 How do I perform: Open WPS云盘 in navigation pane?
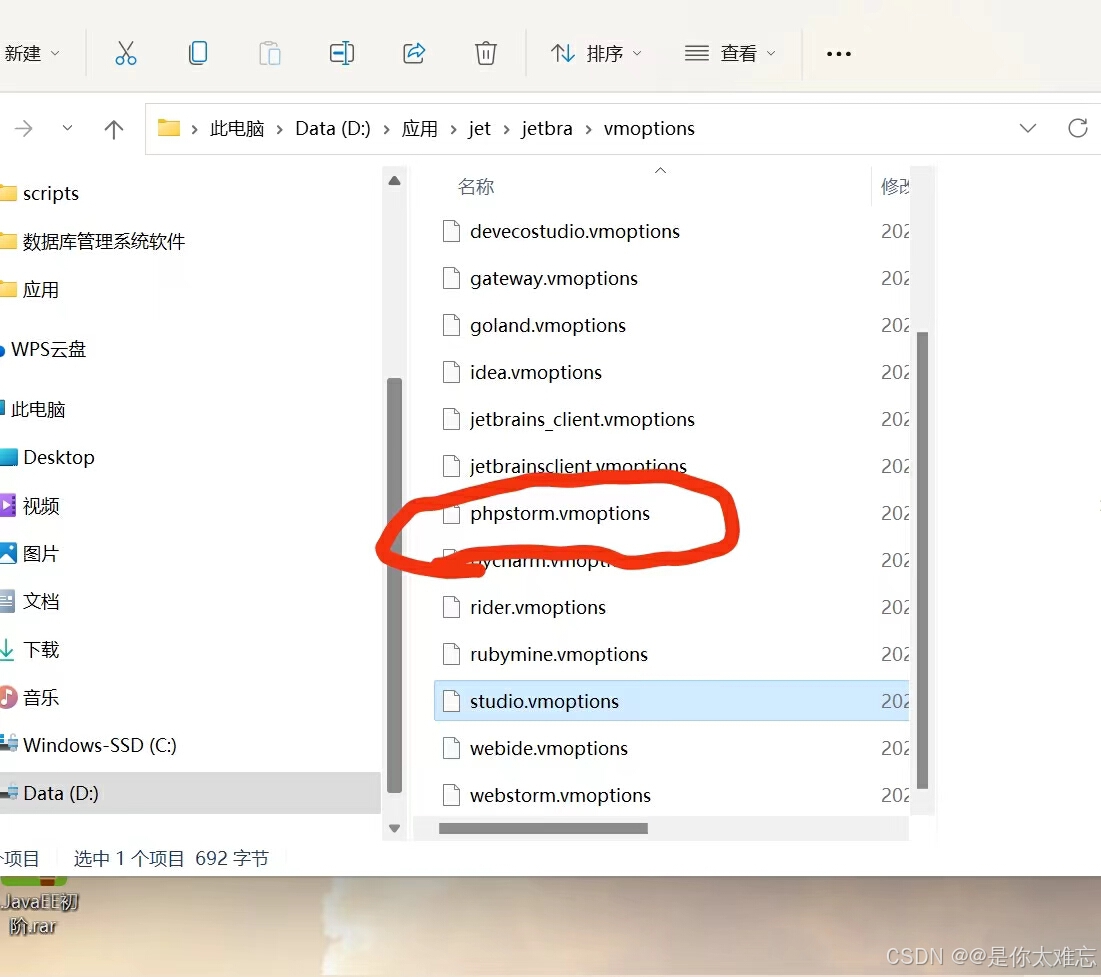point(44,349)
